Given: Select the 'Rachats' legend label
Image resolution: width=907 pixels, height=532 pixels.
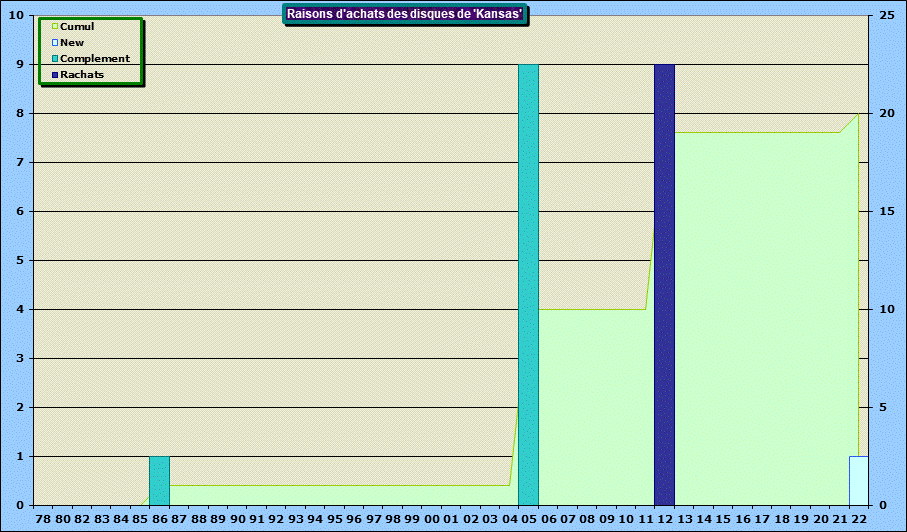Looking at the screenshot, I should [82, 75].
